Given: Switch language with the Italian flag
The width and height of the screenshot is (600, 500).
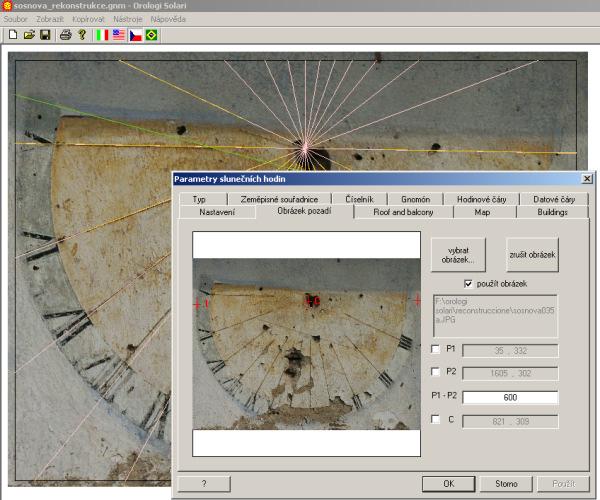Looking at the screenshot, I should (102, 35).
